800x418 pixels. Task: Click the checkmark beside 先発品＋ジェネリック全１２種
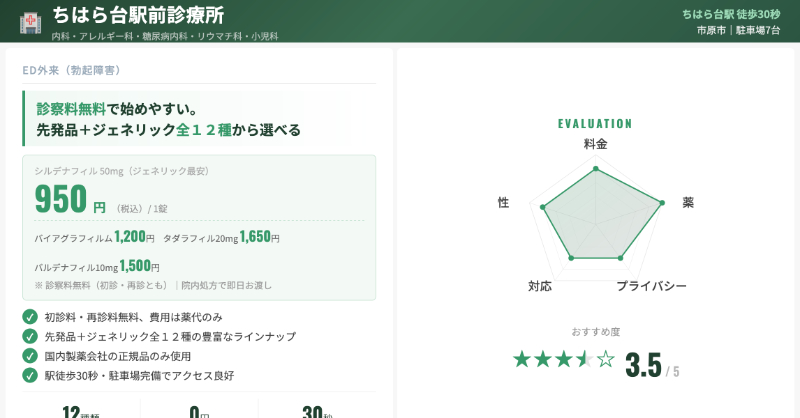pyautogui.click(x=30, y=336)
